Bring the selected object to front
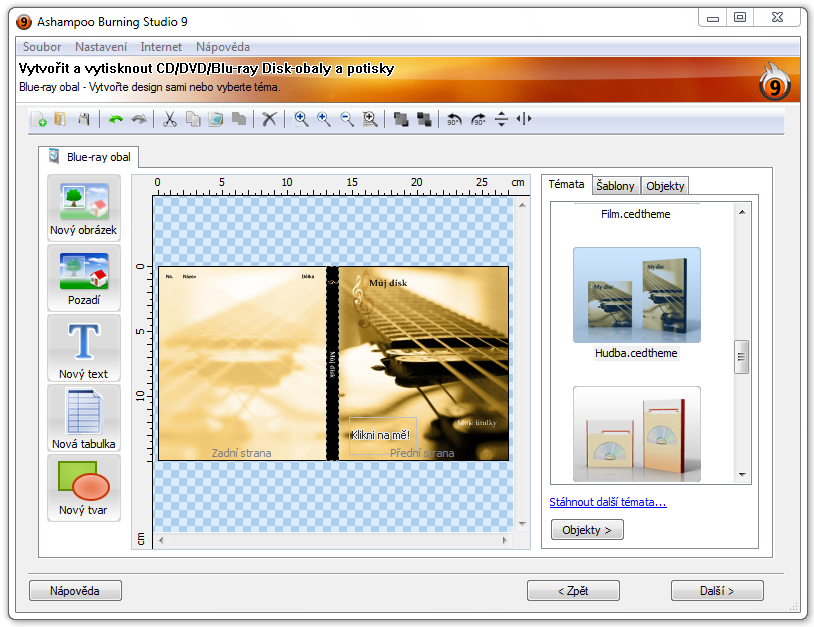Image resolution: width=814 pixels, height=627 pixels. click(x=401, y=119)
